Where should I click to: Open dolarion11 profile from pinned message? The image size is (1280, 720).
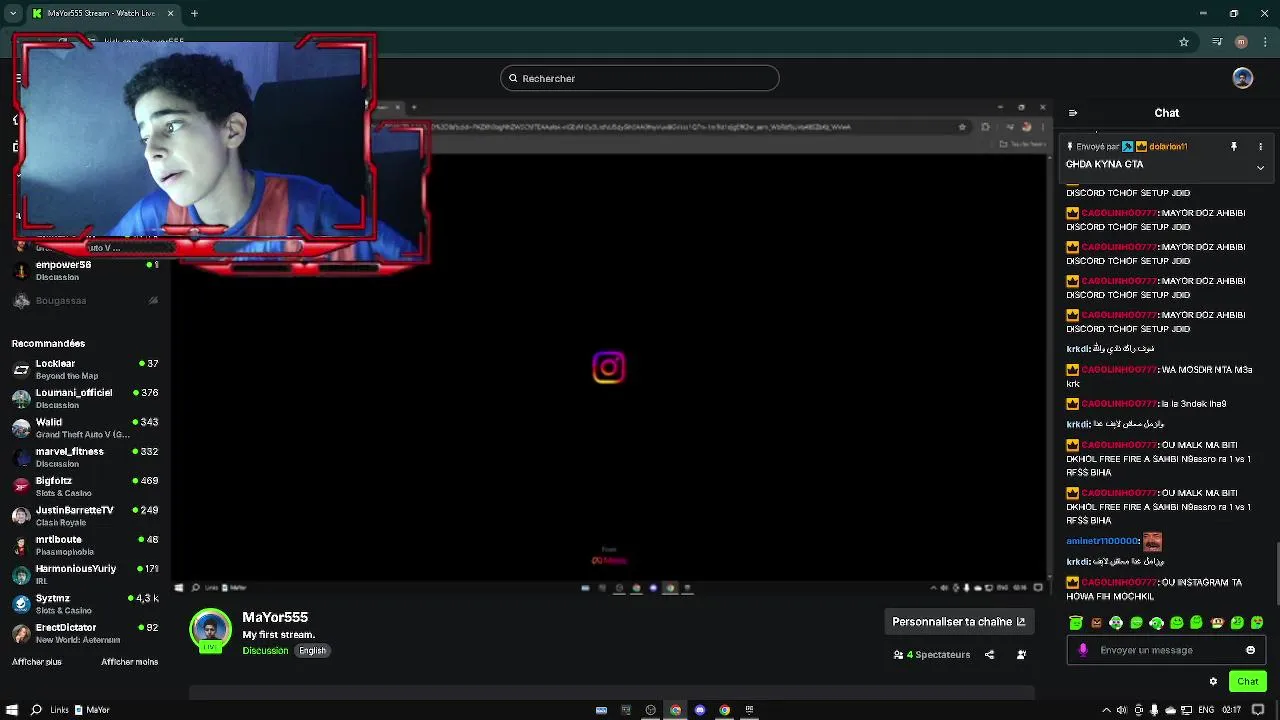point(1168,147)
